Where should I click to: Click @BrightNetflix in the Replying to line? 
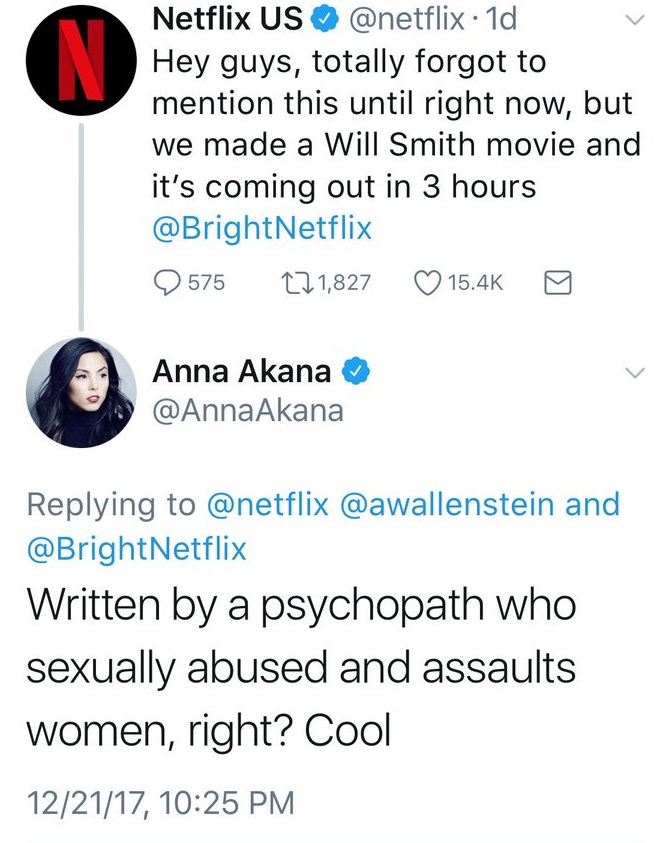point(136,549)
